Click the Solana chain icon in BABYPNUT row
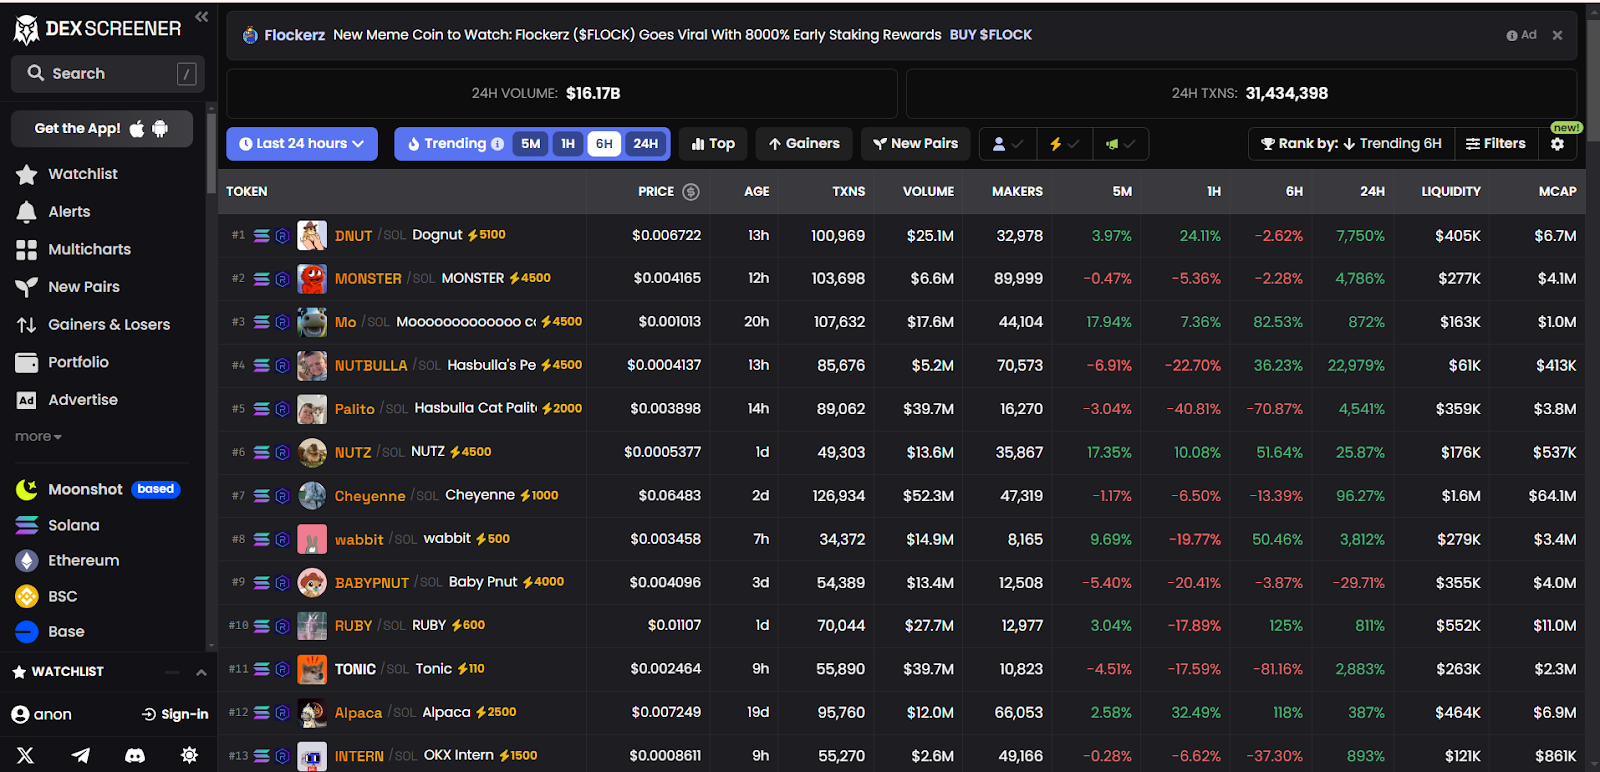 click(262, 583)
